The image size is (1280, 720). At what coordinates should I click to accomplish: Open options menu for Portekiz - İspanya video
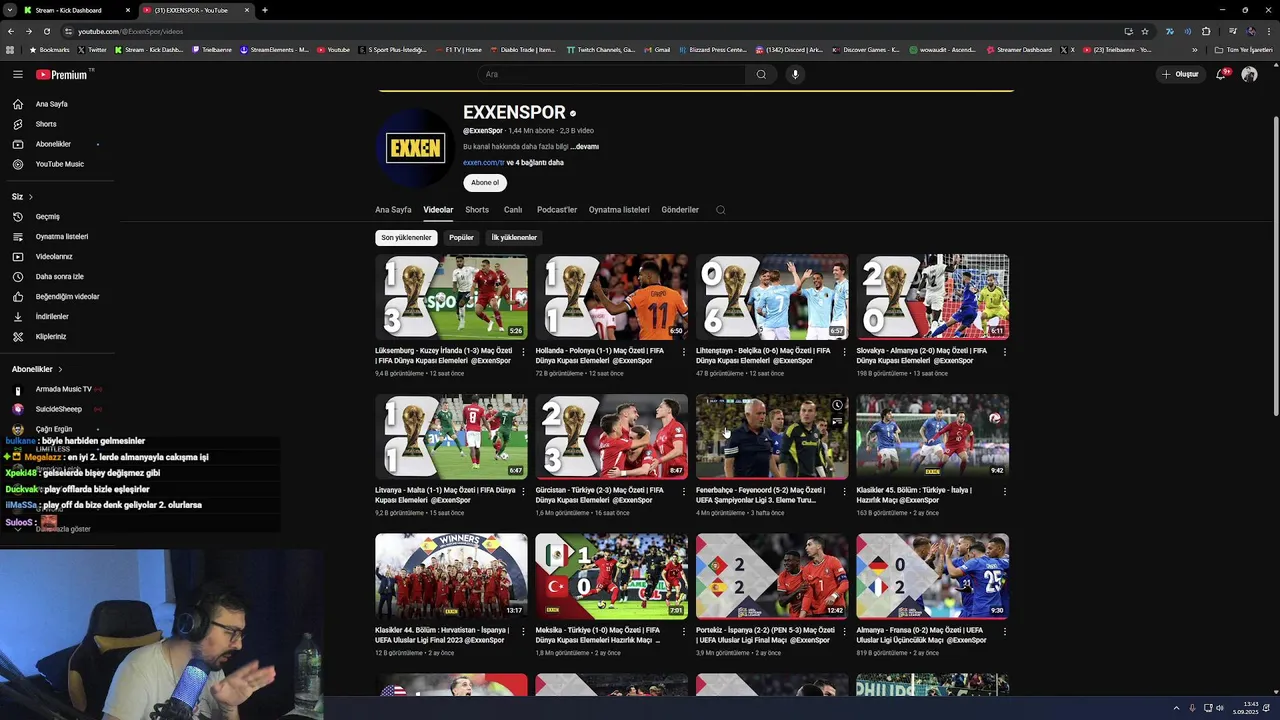tap(844, 631)
